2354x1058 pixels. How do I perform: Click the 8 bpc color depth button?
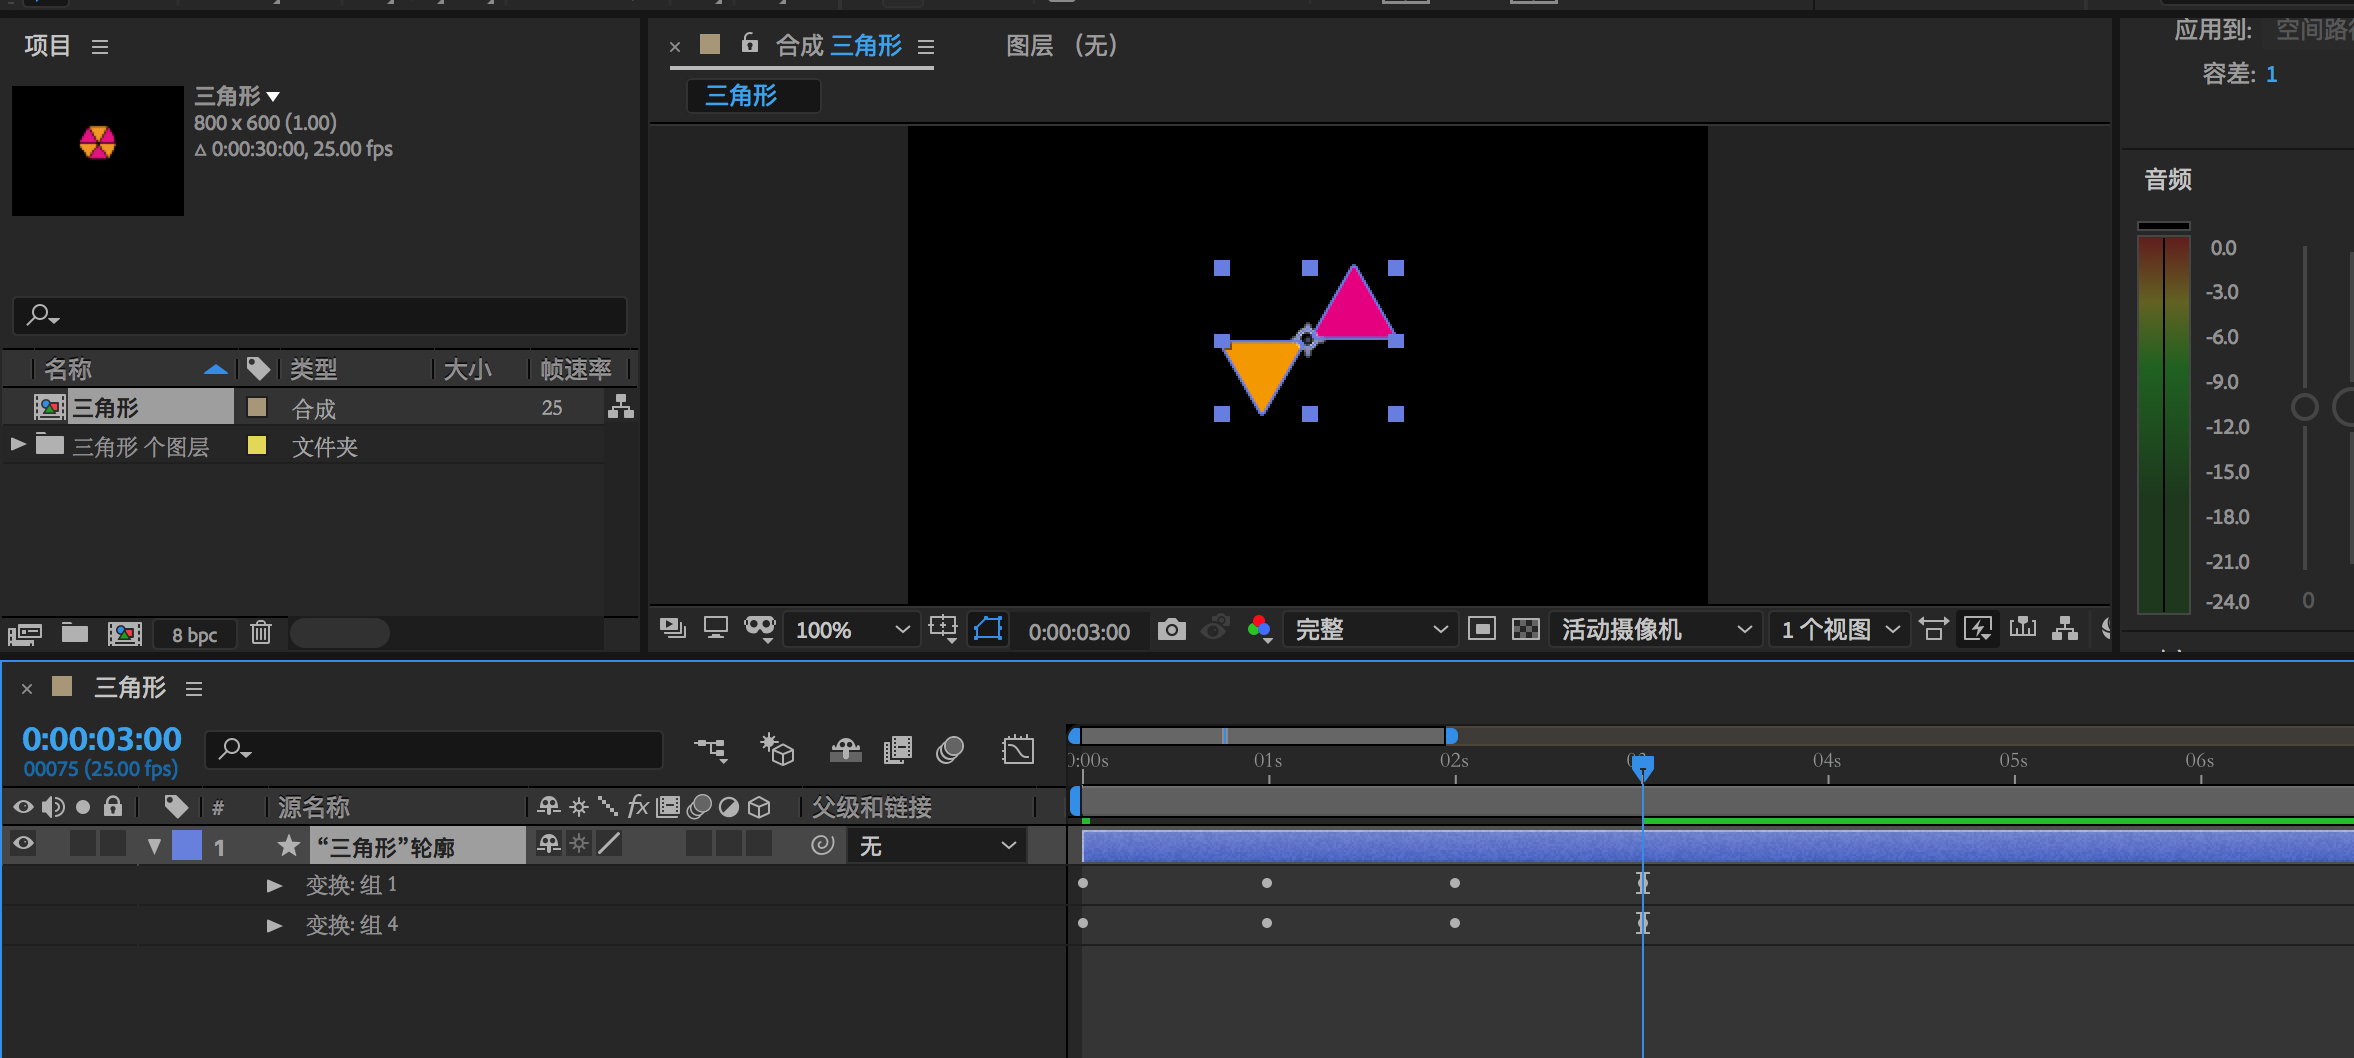[x=194, y=634]
